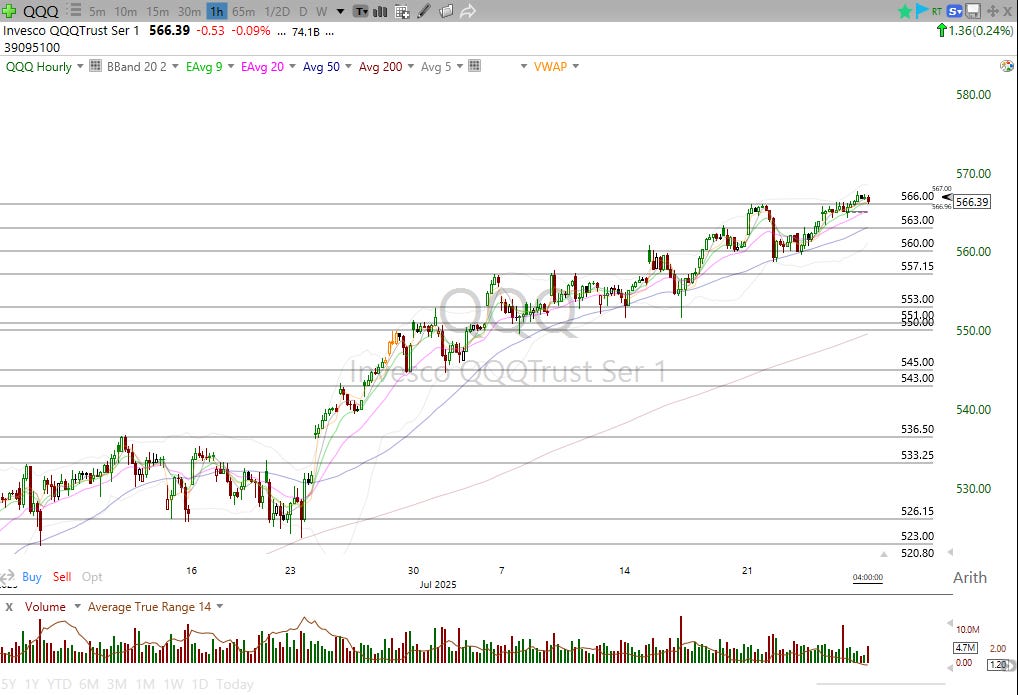Click the move-window crosshair arrows icon
Image resolution: width=1018 pixels, height=695 pixels.
click(x=992, y=11)
